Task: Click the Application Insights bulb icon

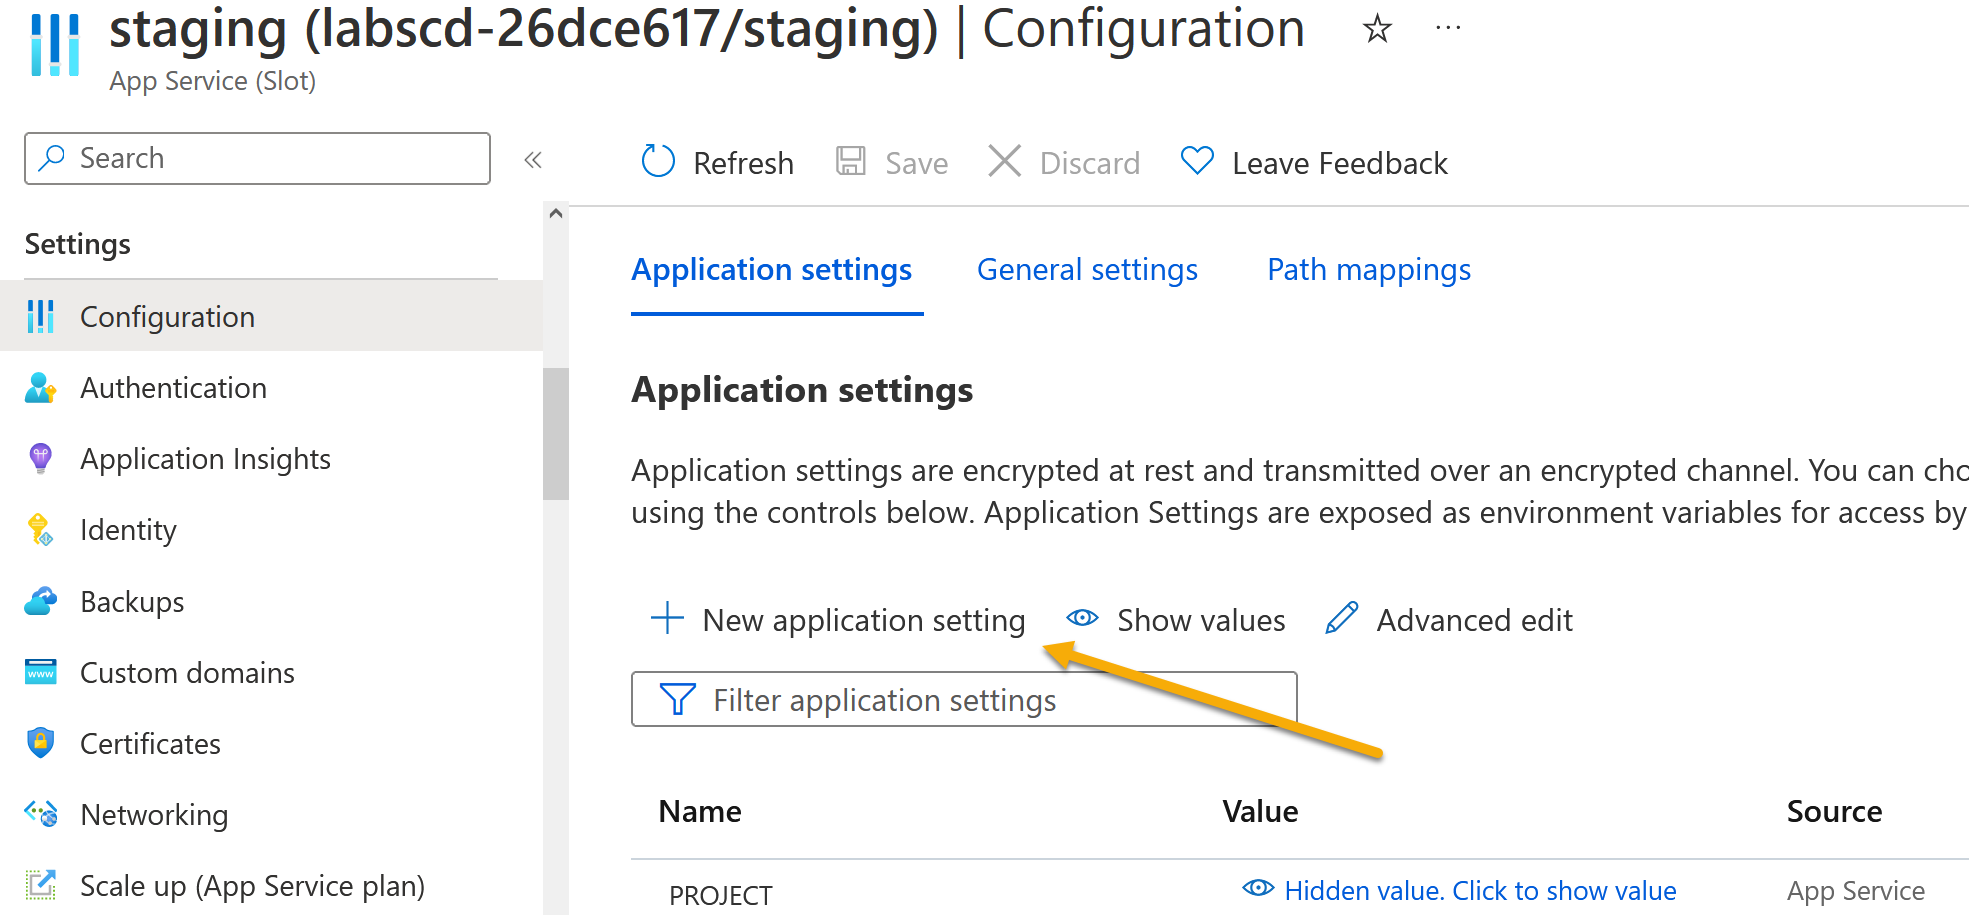Action: tap(40, 458)
